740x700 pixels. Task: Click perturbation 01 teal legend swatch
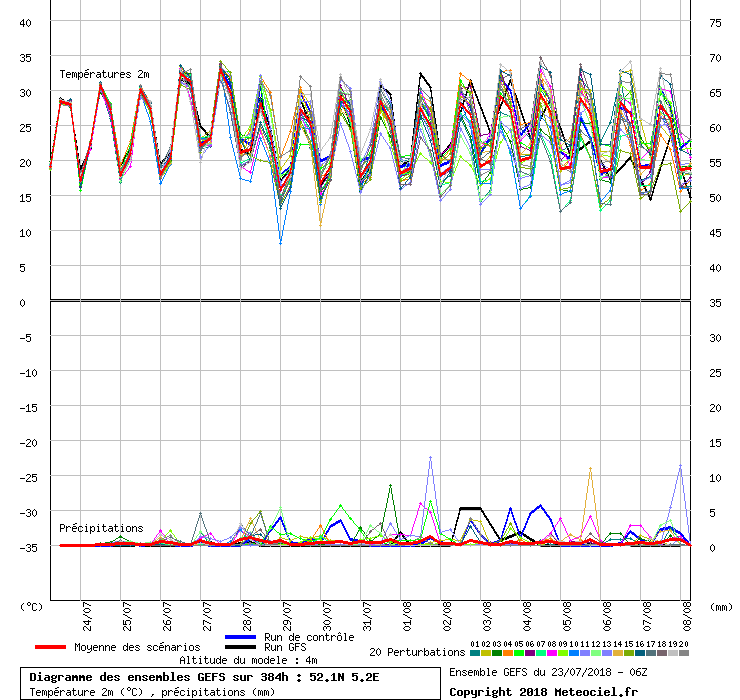[x=475, y=653]
